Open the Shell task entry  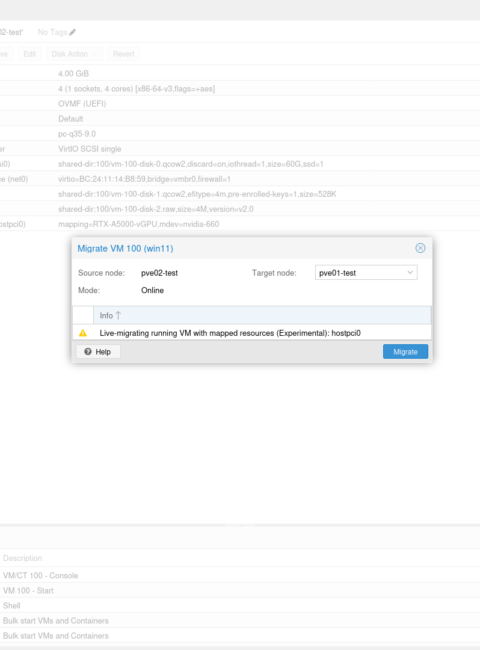(240, 605)
